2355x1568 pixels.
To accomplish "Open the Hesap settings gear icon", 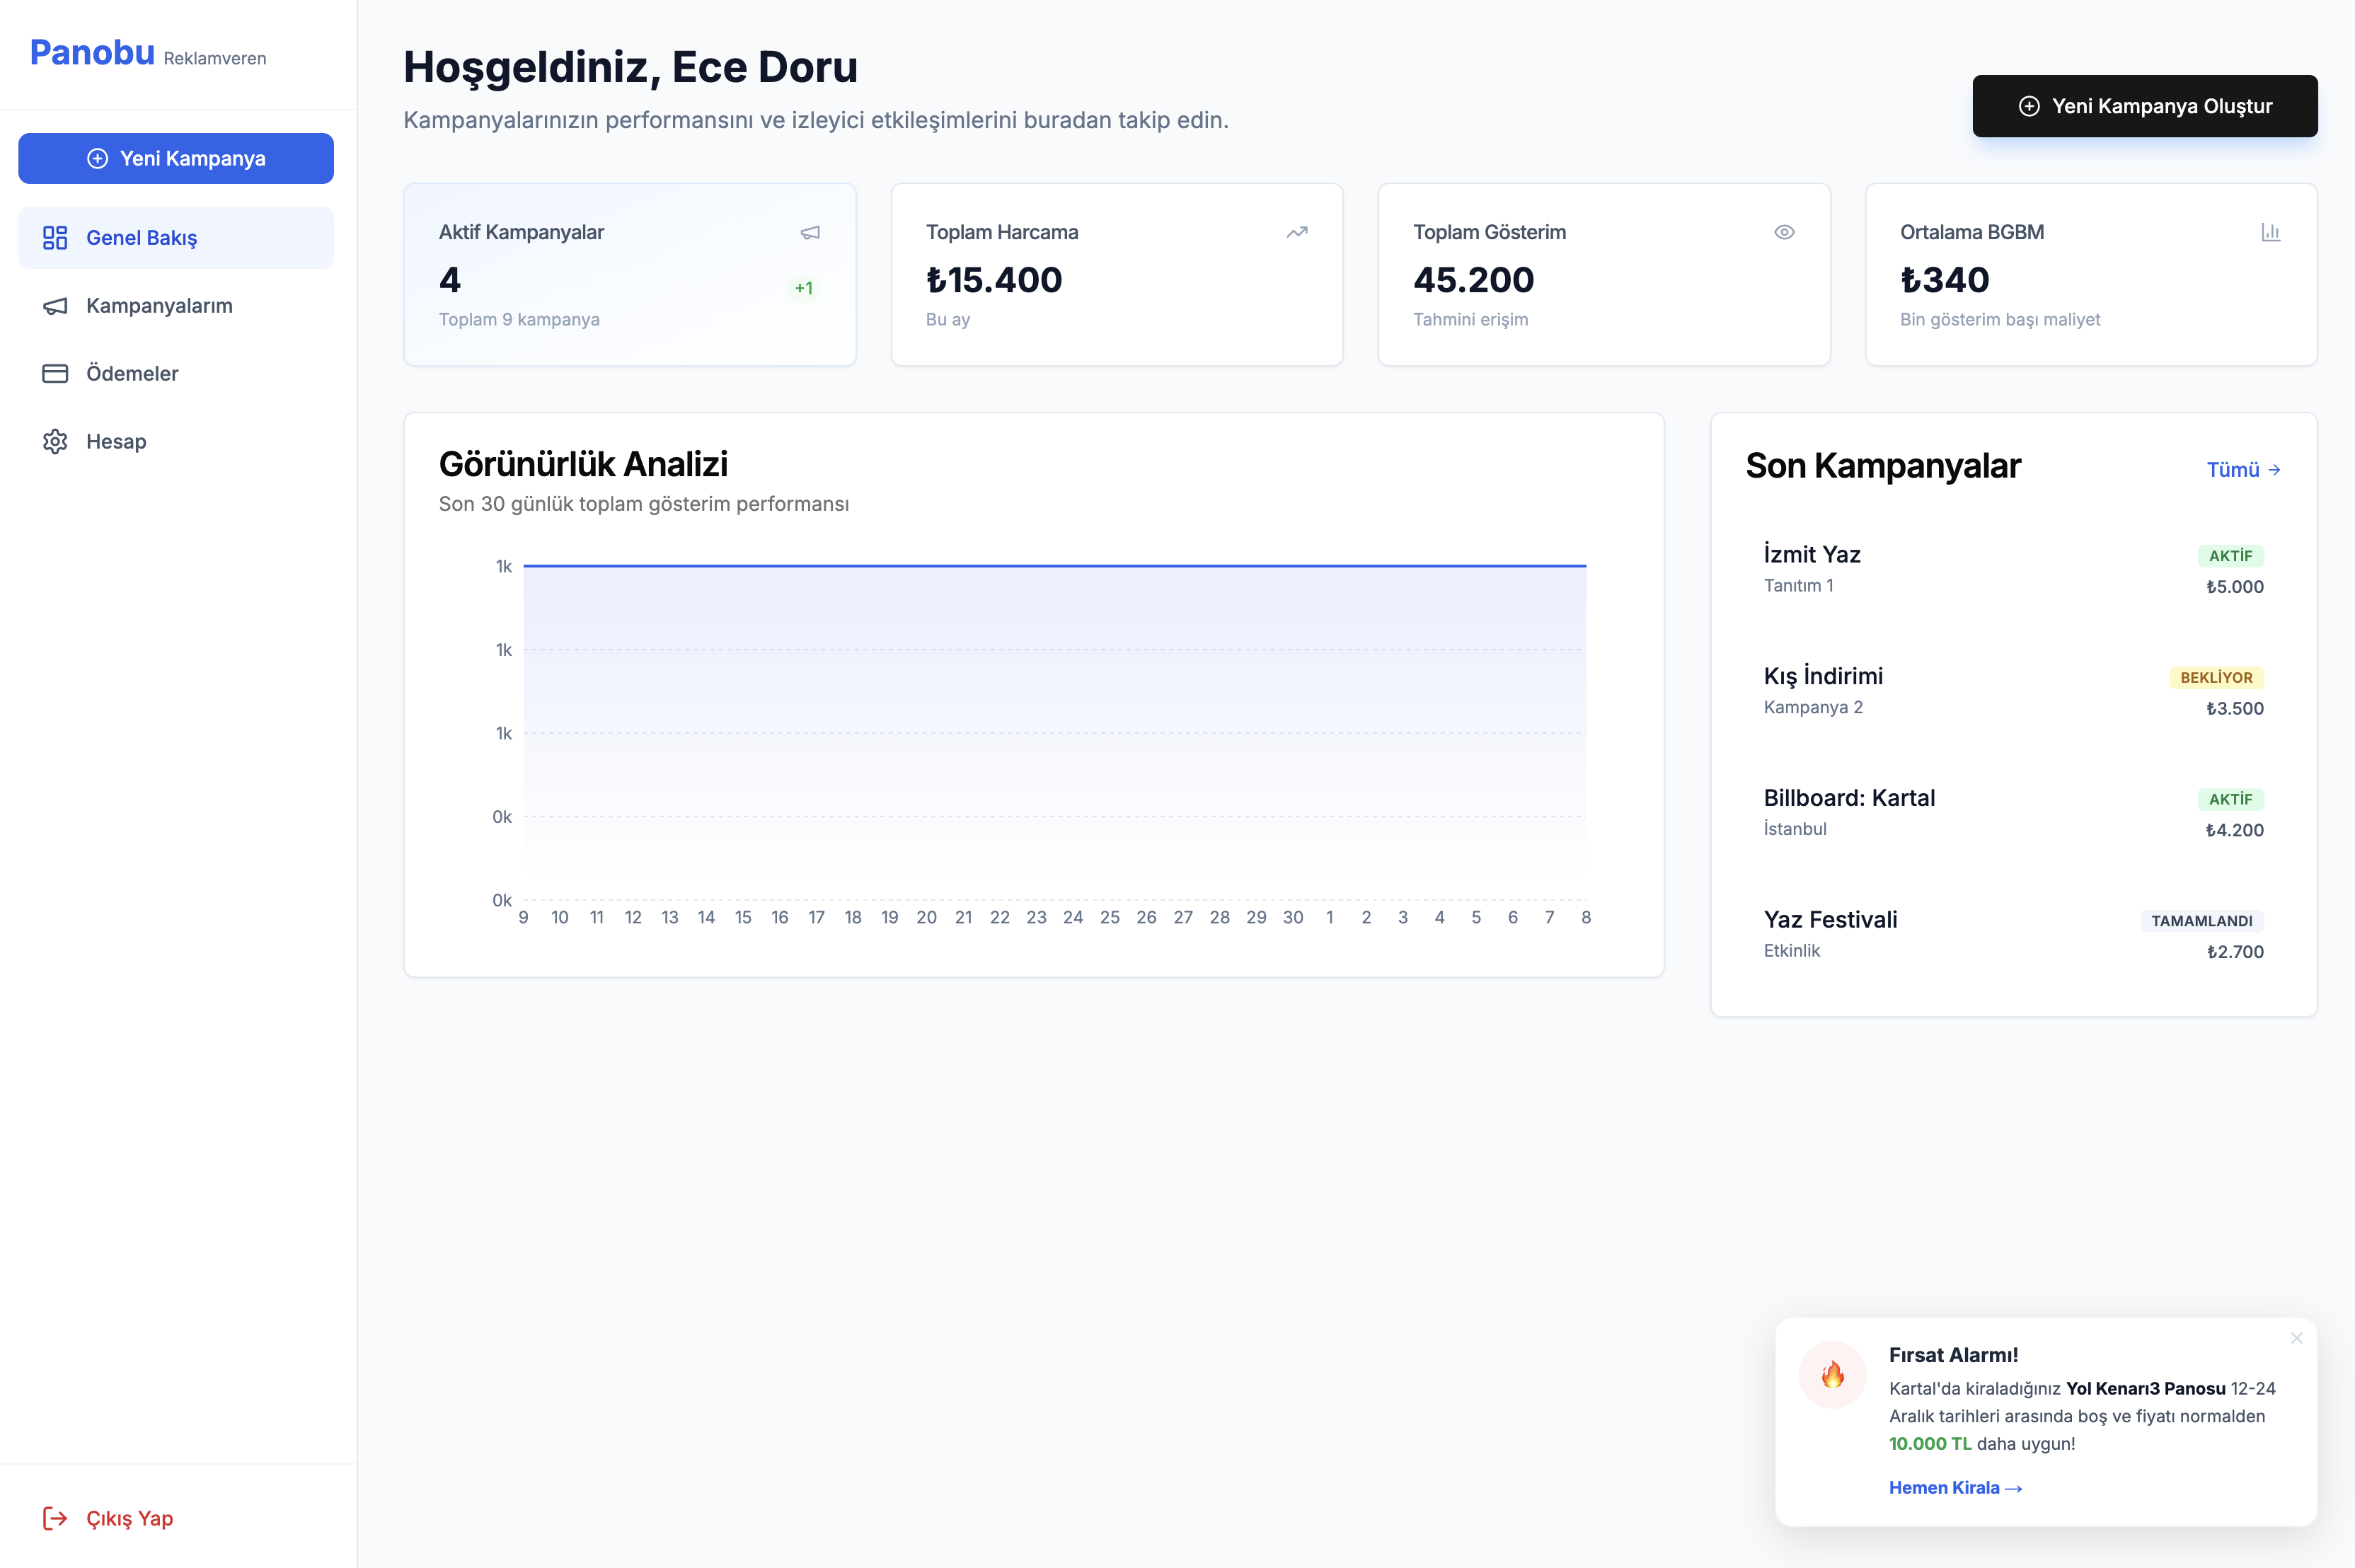I will [55, 440].
